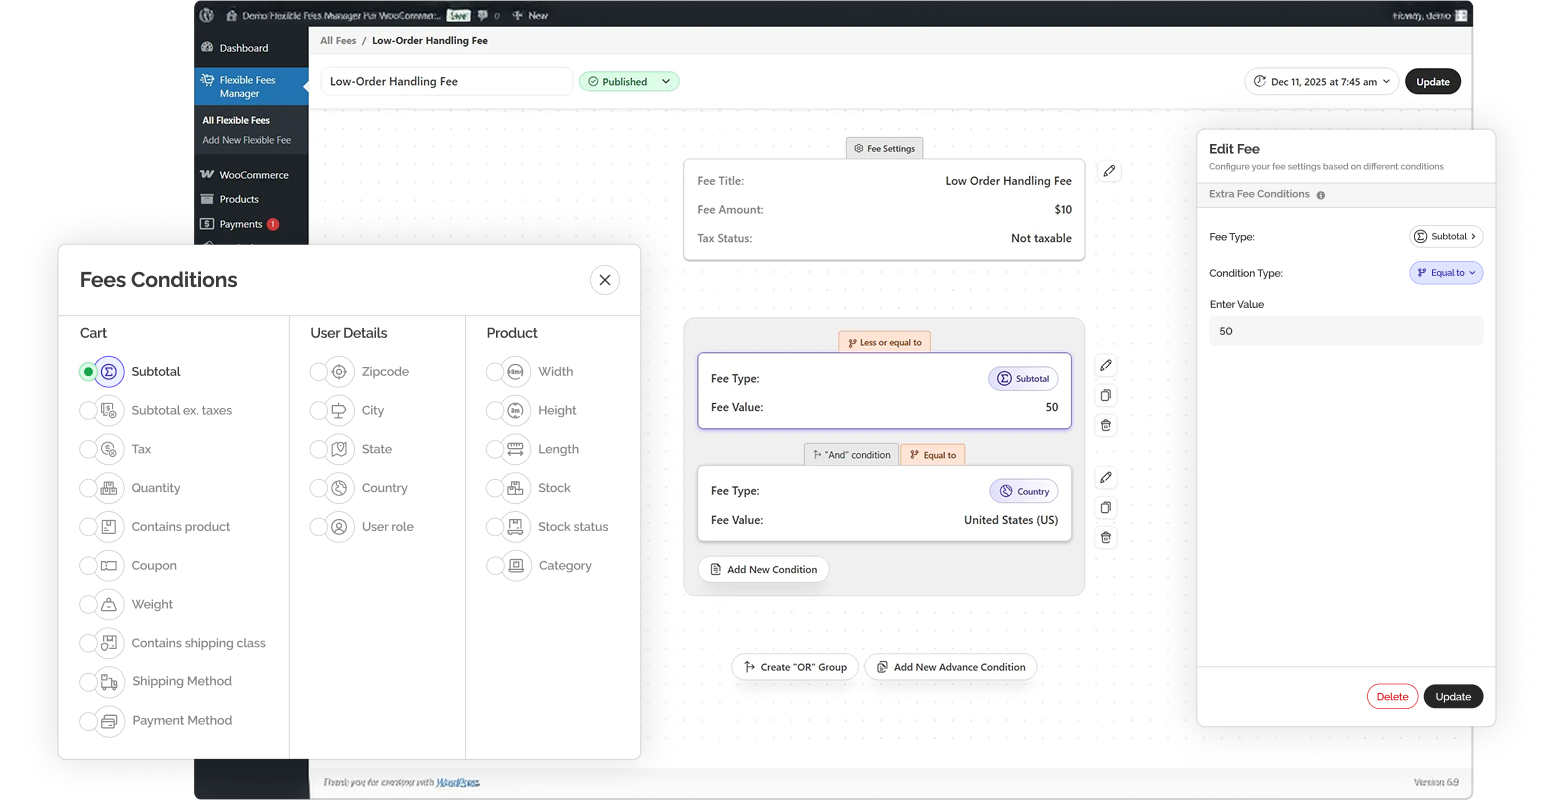This screenshot has width=1550, height=802.
Task: Open WooCommerce in the sidebar menu
Action: 253,175
